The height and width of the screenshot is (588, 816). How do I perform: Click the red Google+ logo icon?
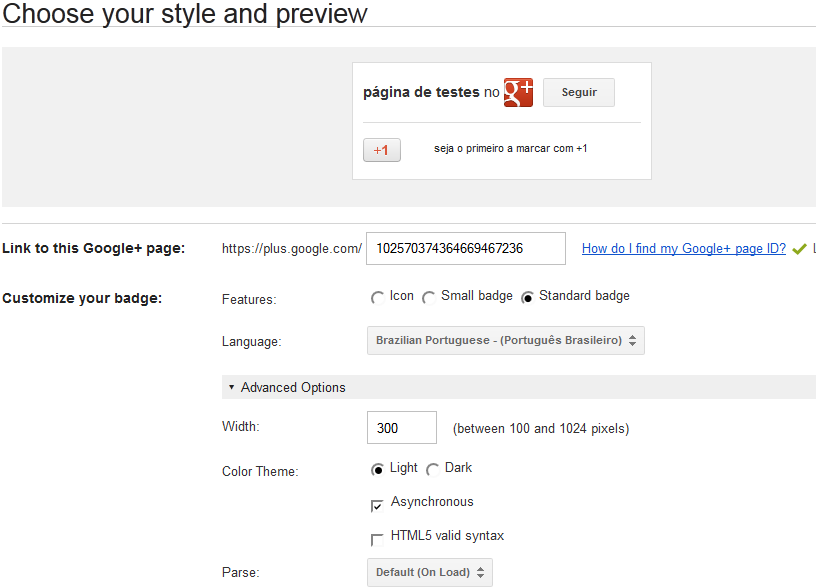click(x=518, y=92)
